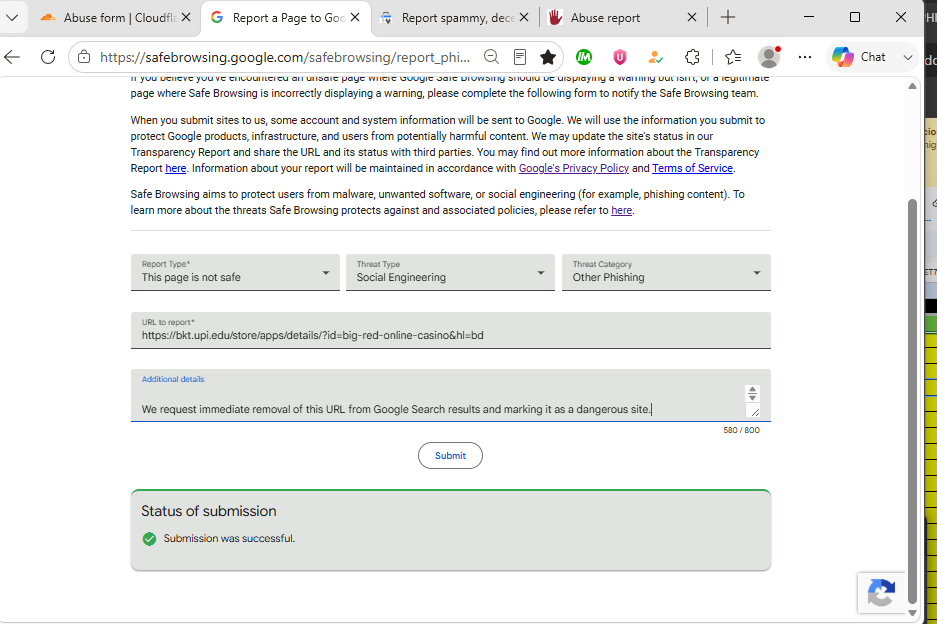Open the Threat Type dropdown
Viewport: 937px width, 624px height.
coord(451,273)
